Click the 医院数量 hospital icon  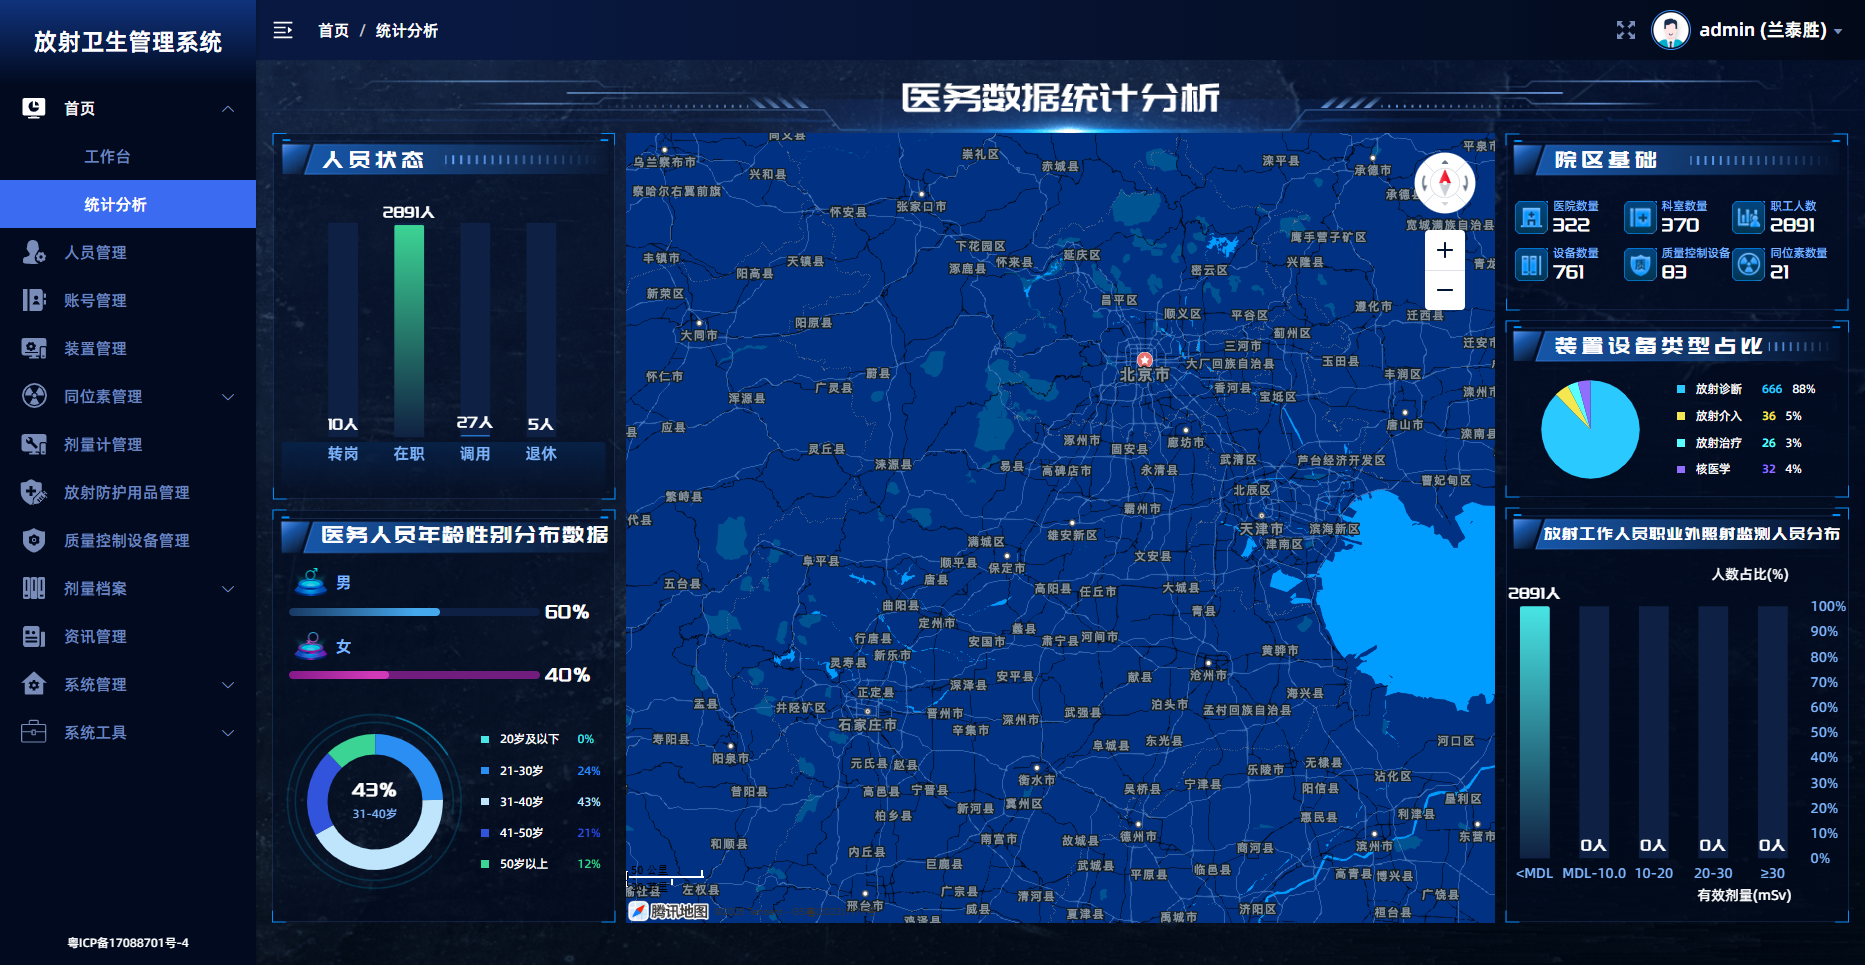coord(1530,217)
